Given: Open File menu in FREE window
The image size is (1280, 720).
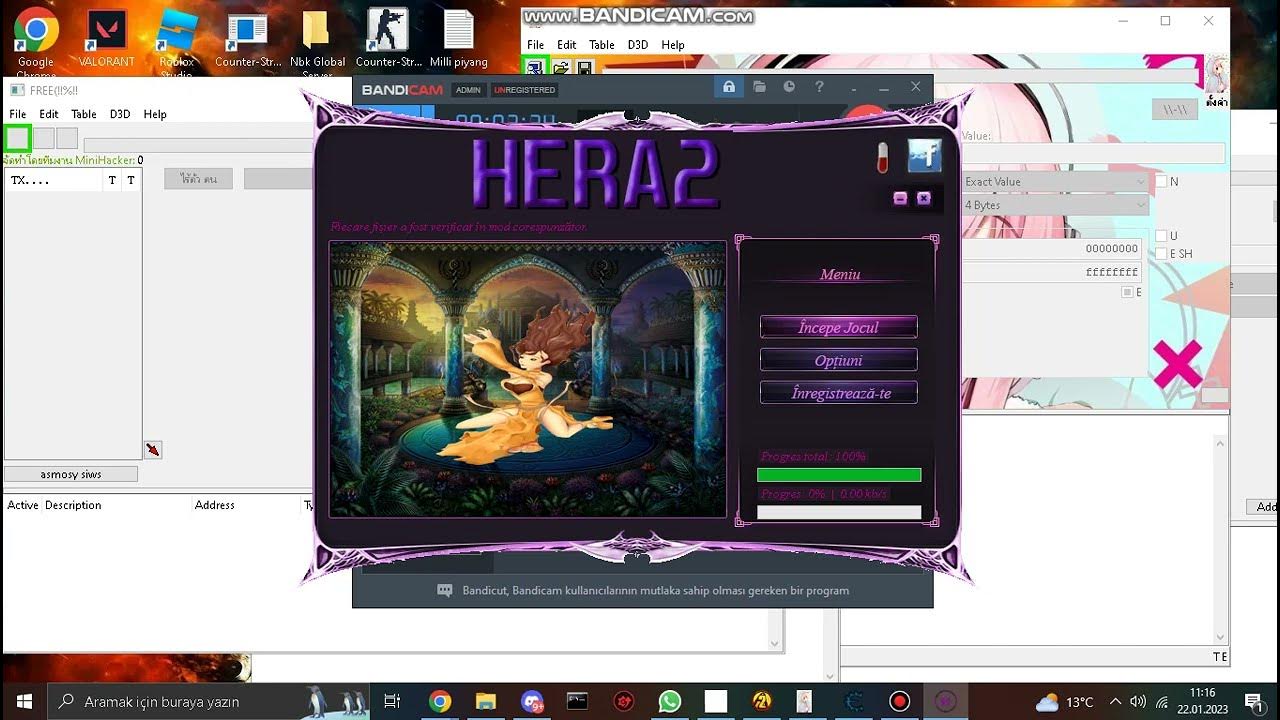Looking at the screenshot, I should tap(18, 114).
